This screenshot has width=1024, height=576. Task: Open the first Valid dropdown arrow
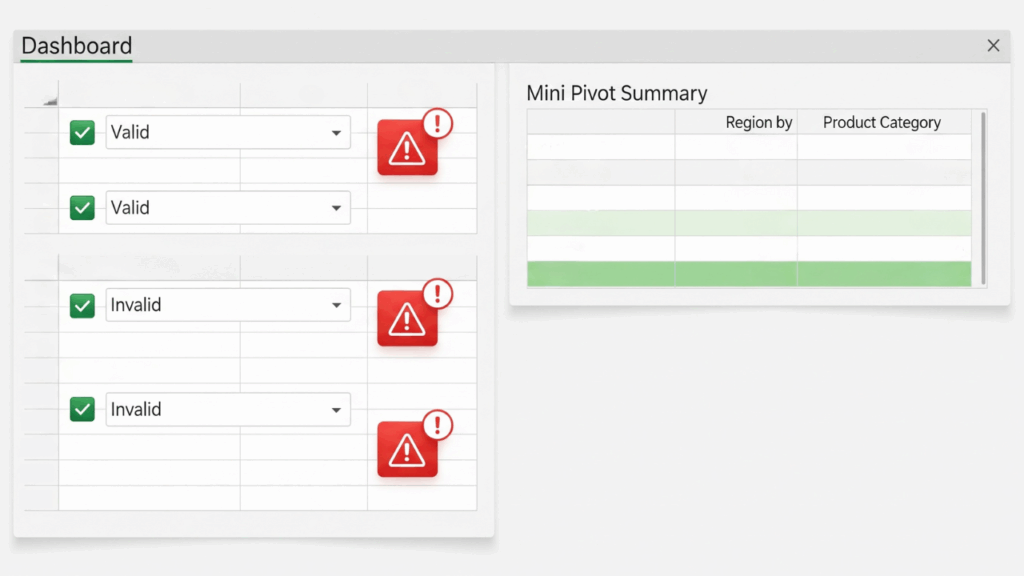[x=336, y=133]
